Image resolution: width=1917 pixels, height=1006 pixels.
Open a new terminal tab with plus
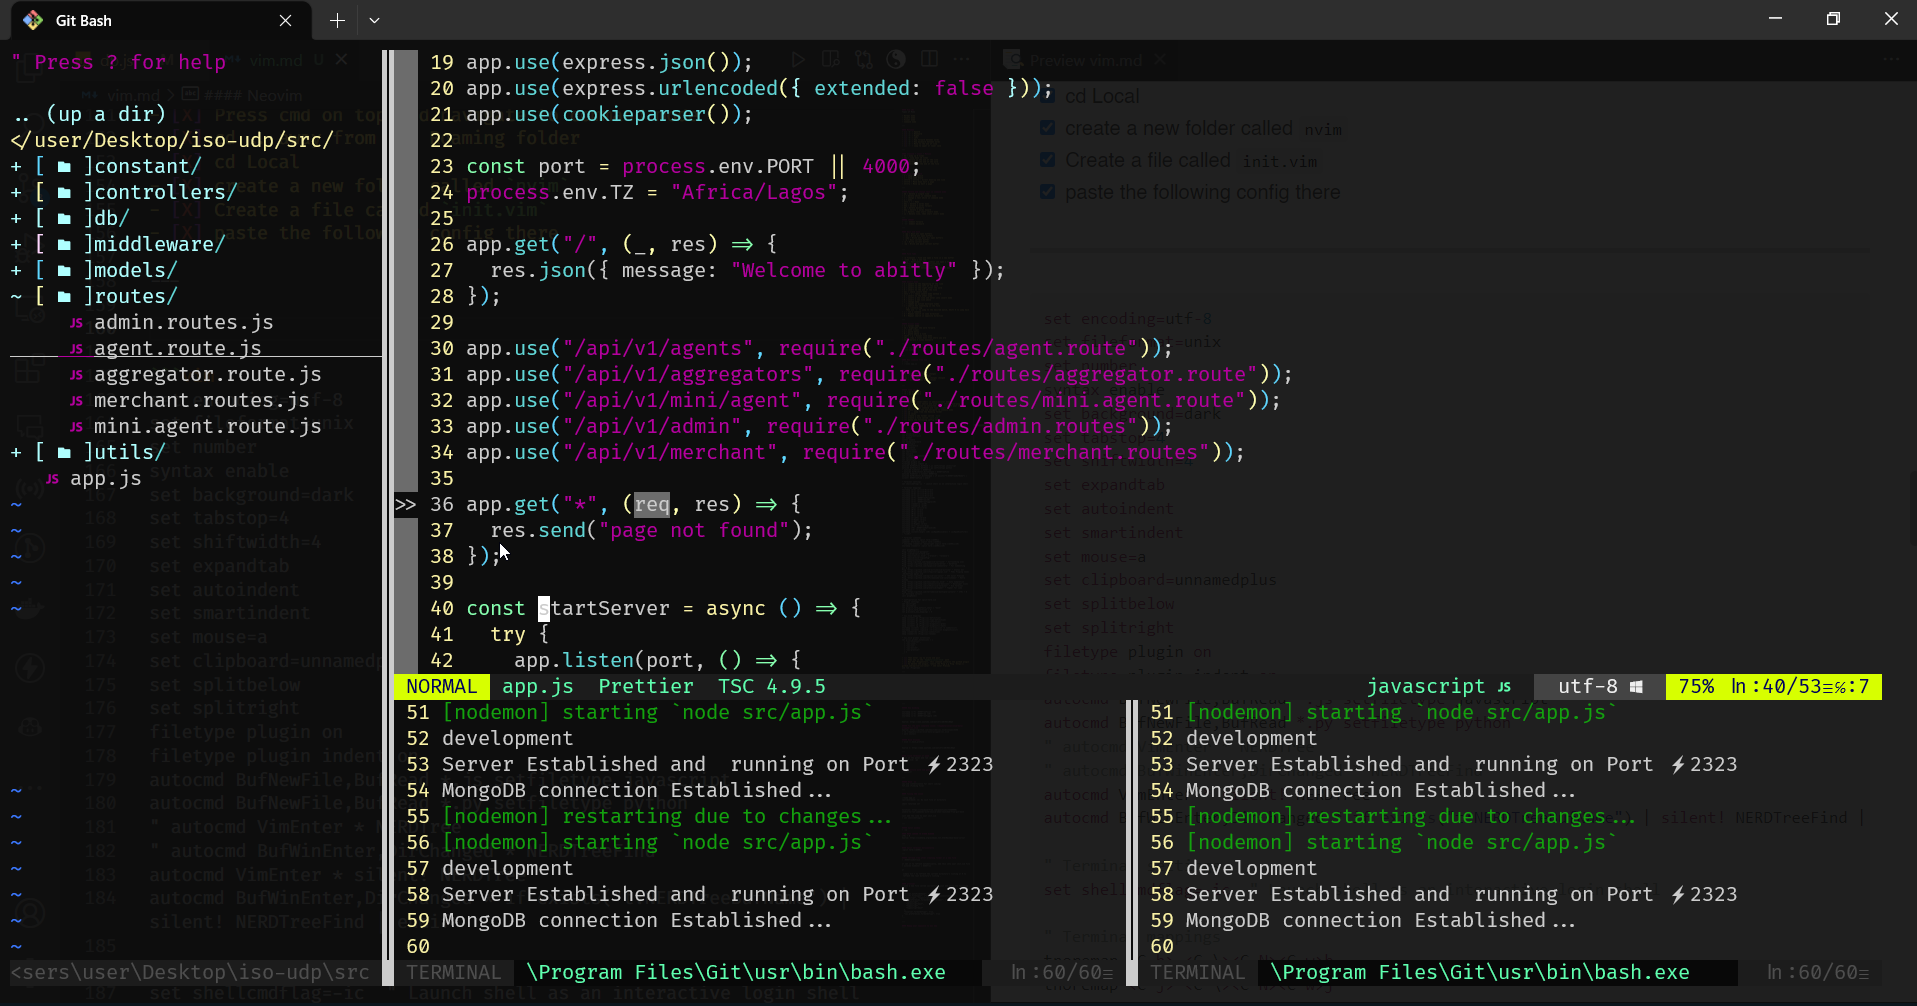(337, 20)
